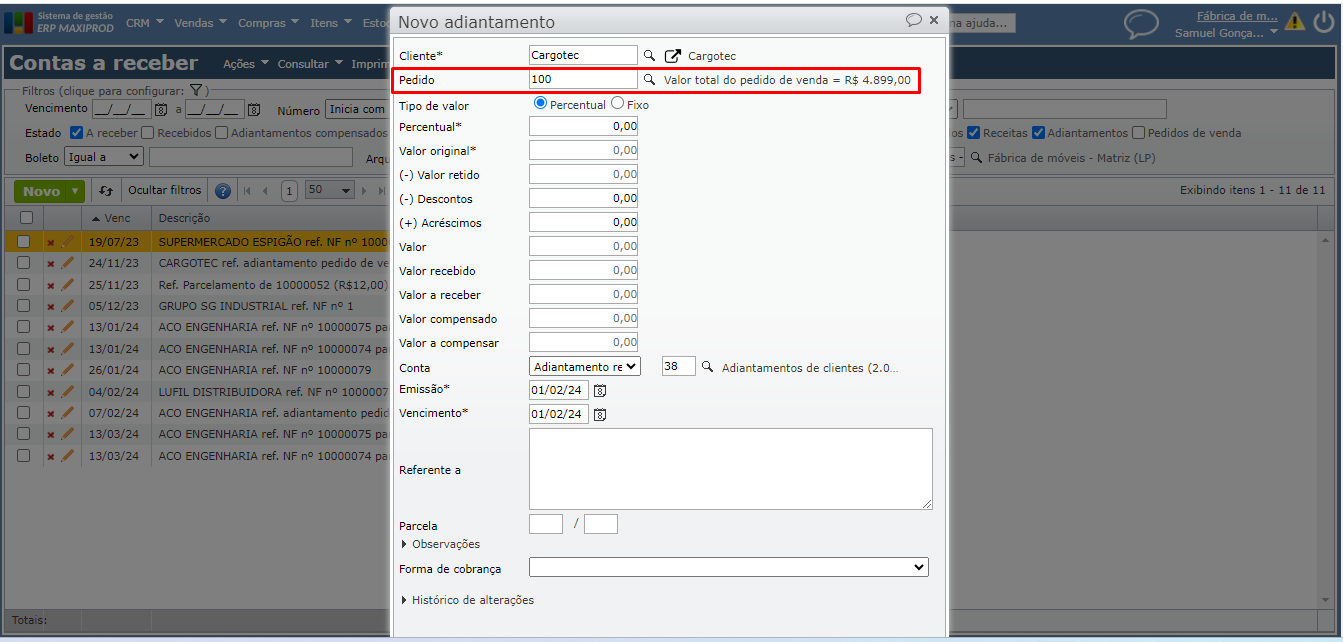
Task: Click the Pedido field containing 100
Action: (x=583, y=80)
